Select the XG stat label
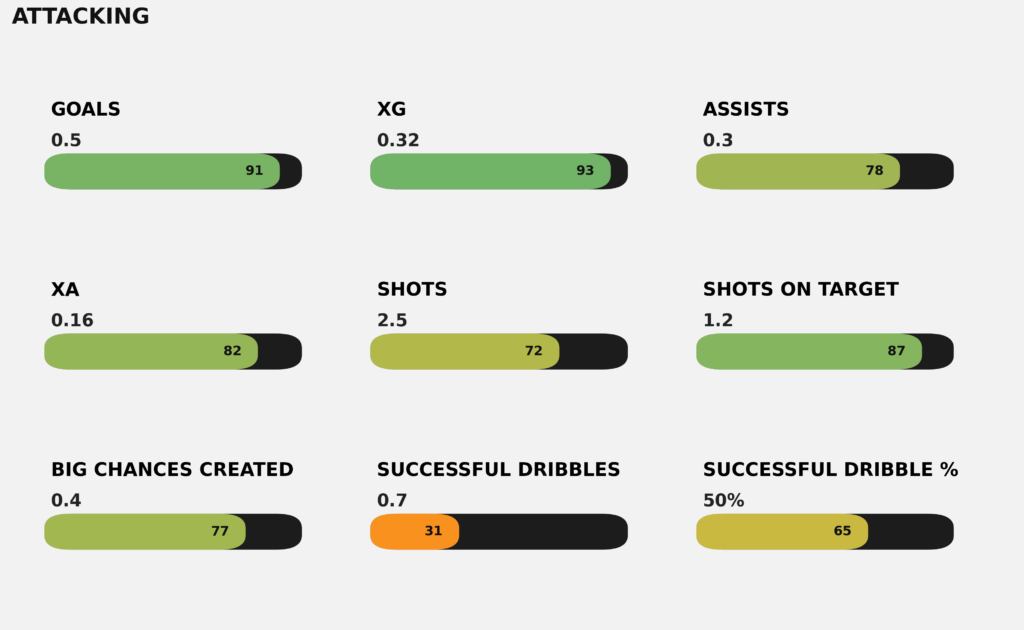Screen dimensions: 1024x630 pyautogui.click(x=391, y=110)
